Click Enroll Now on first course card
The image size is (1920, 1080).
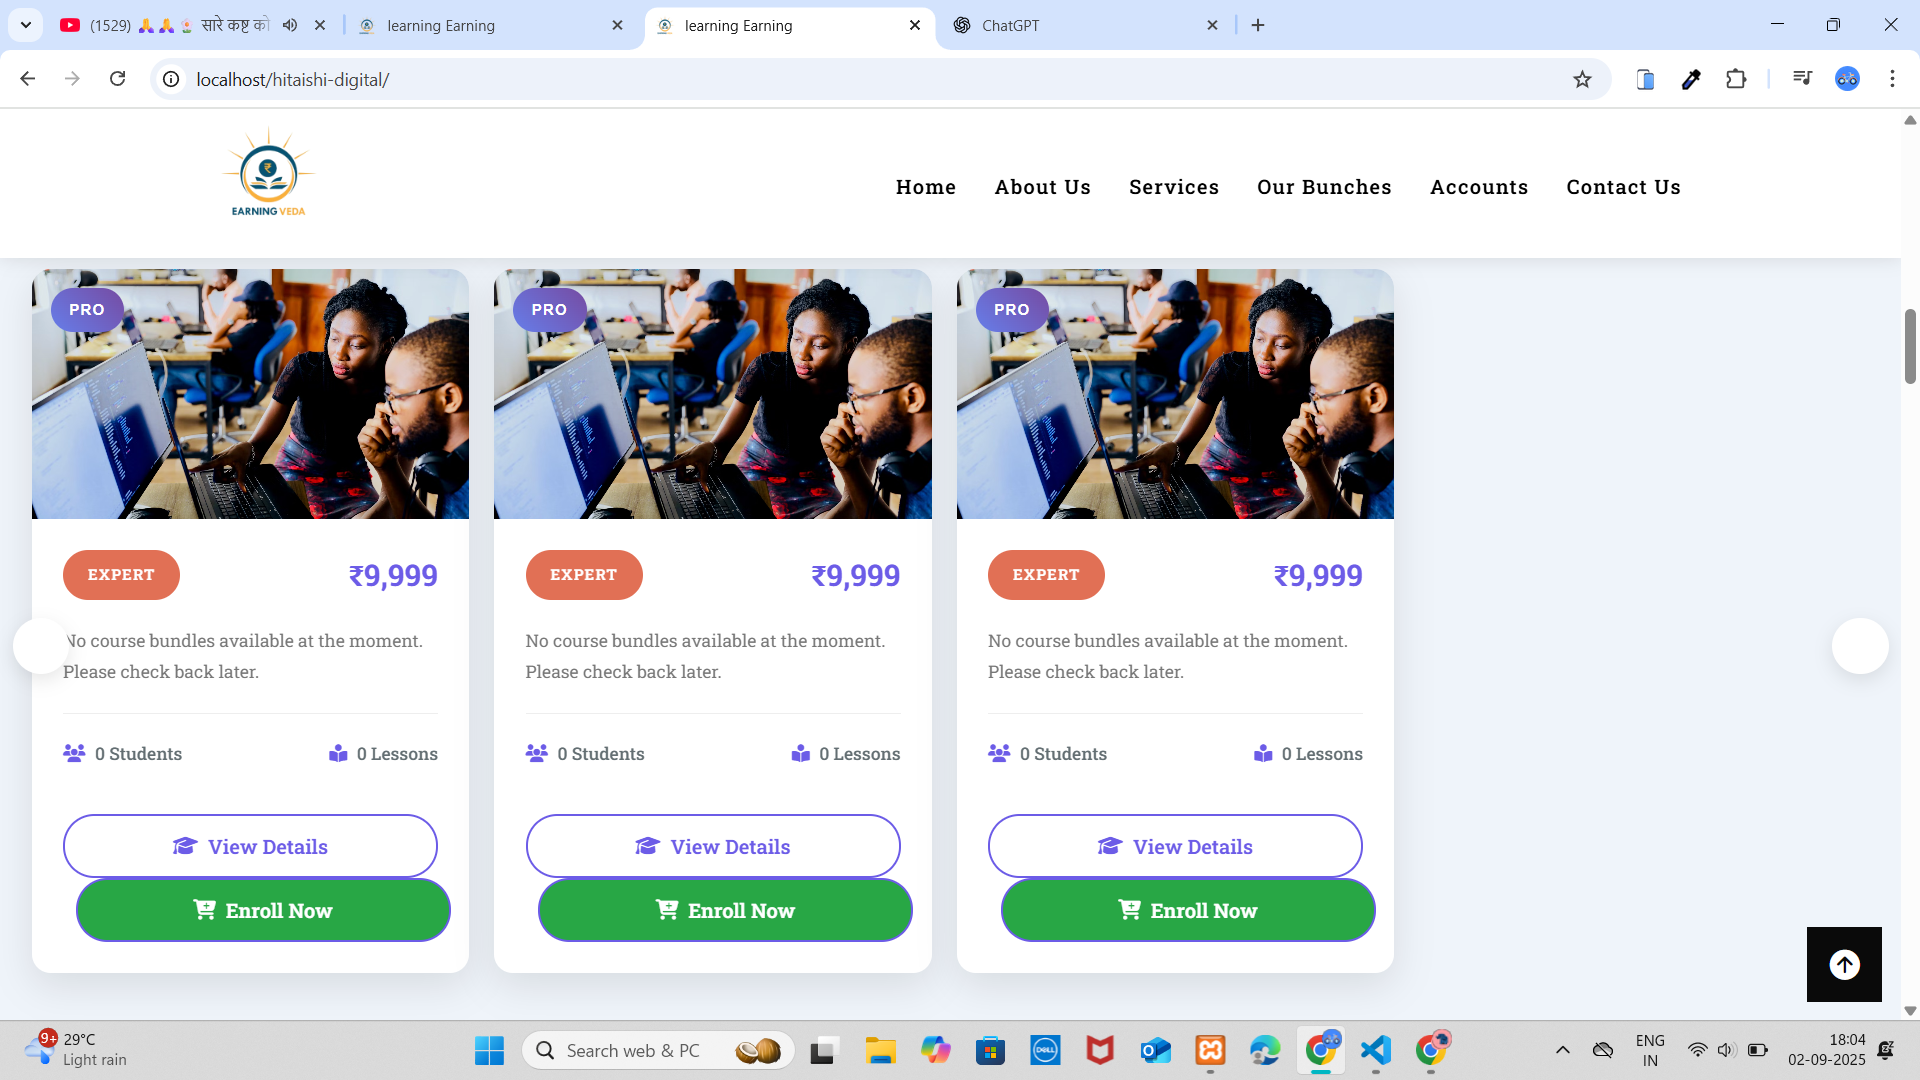pyautogui.click(x=263, y=910)
